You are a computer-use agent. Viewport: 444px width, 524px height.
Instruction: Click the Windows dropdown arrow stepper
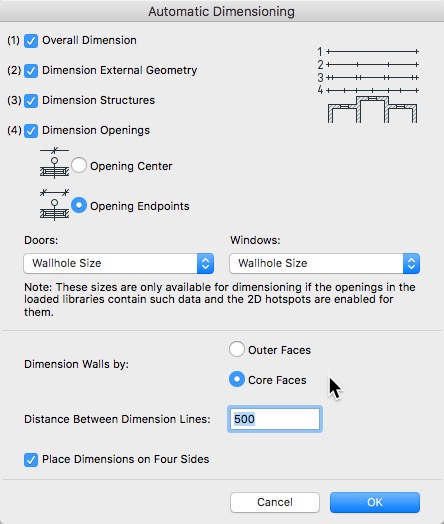tap(412, 263)
